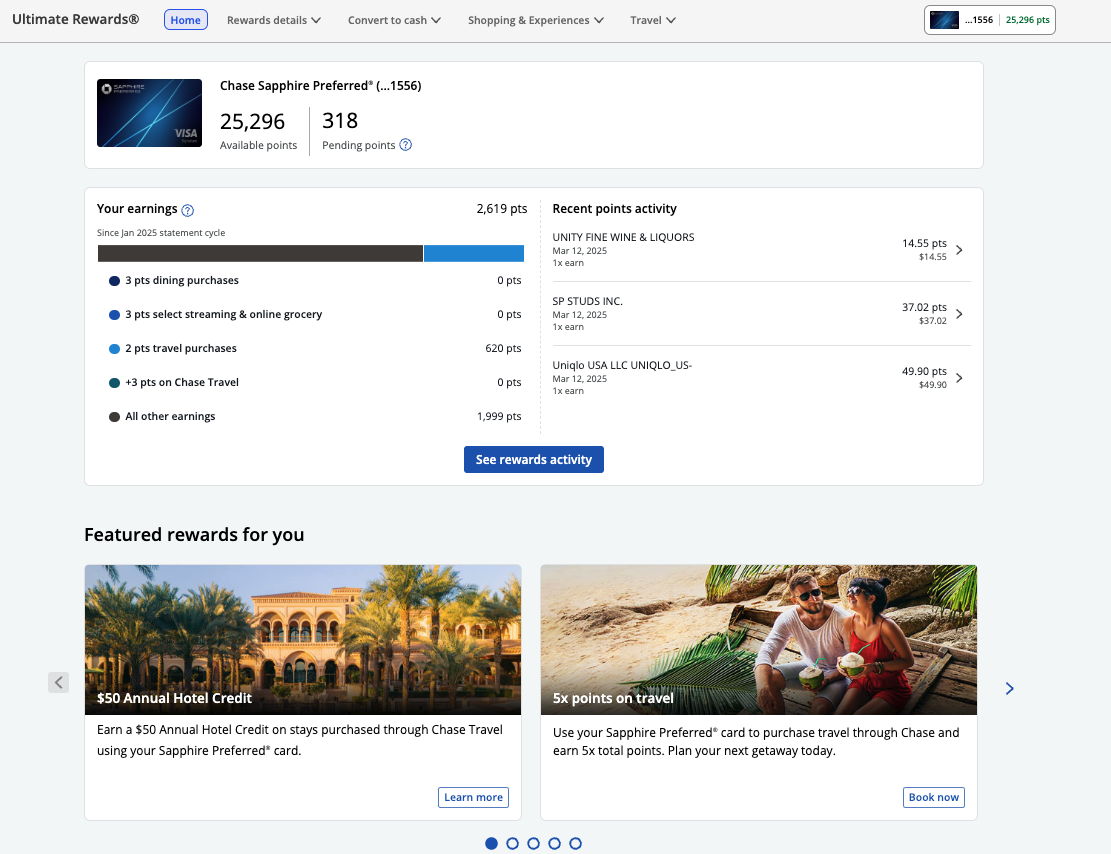Click Book now on travel card
This screenshot has width=1111, height=854.
point(934,797)
